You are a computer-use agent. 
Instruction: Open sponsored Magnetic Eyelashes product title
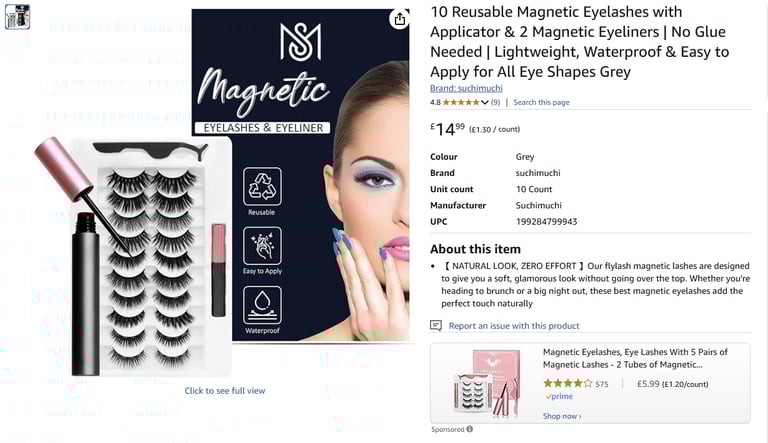coord(635,358)
